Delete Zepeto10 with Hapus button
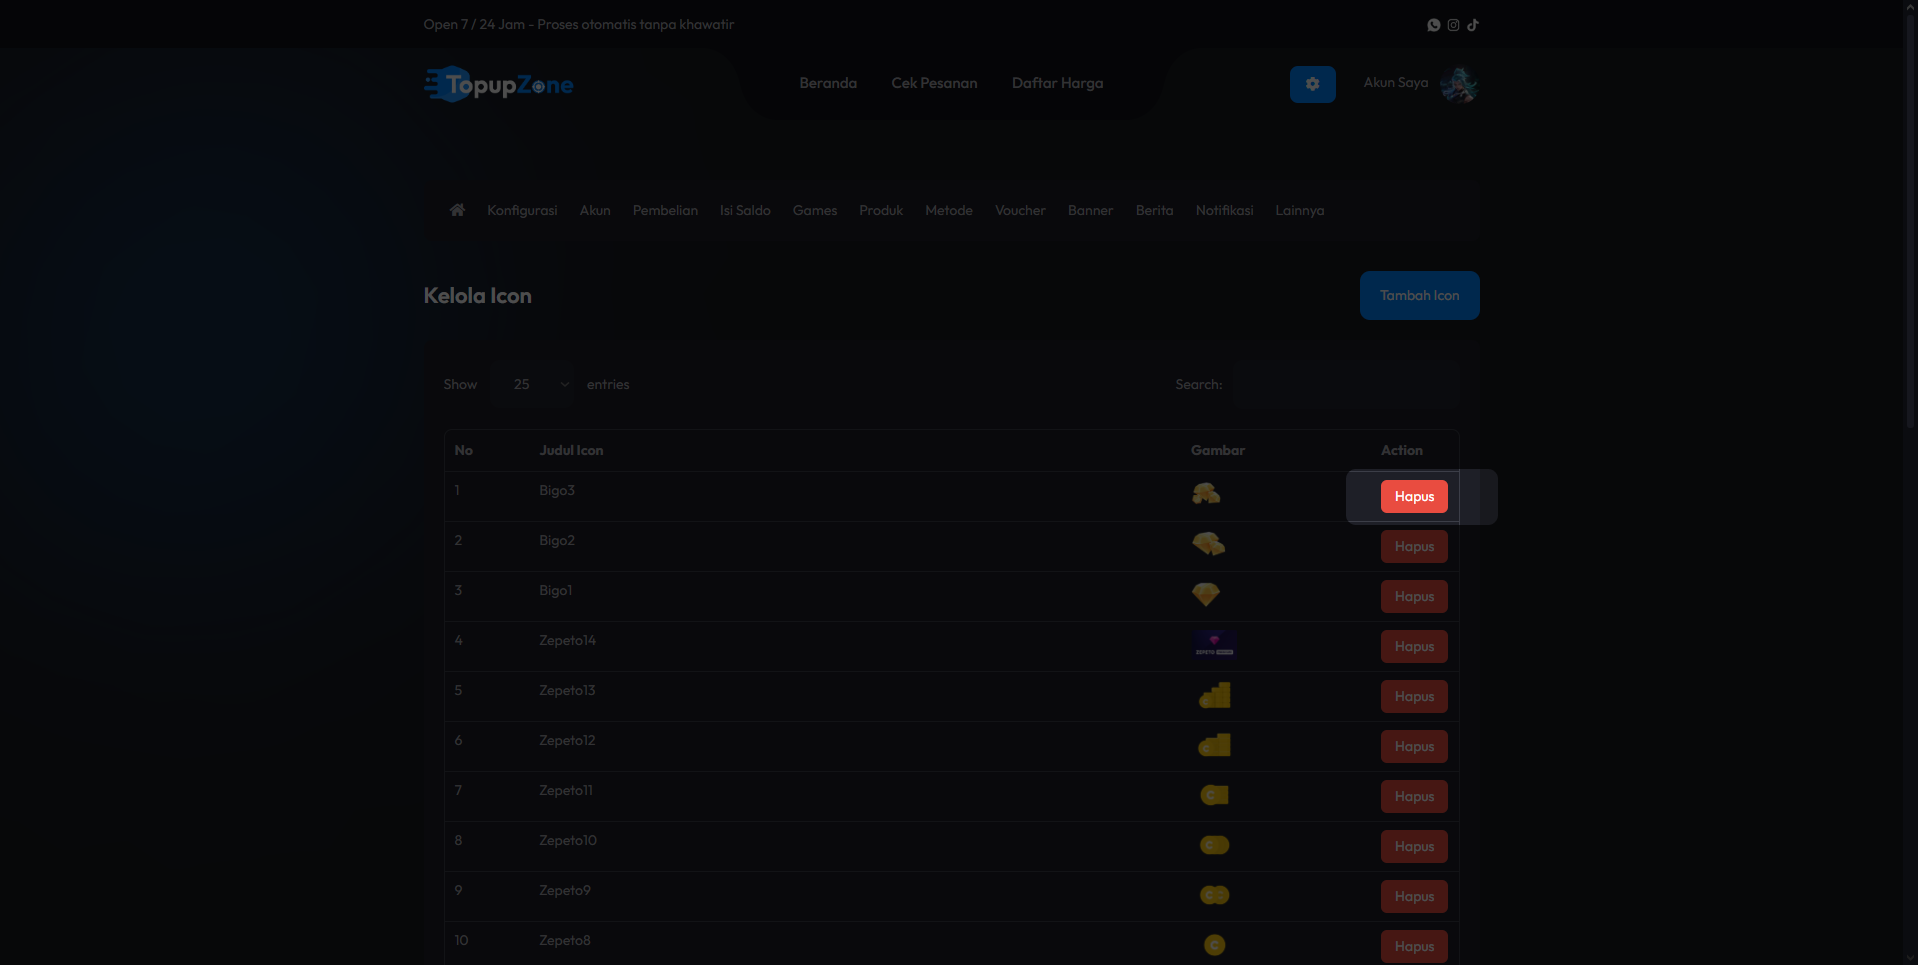 coord(1414,846)
